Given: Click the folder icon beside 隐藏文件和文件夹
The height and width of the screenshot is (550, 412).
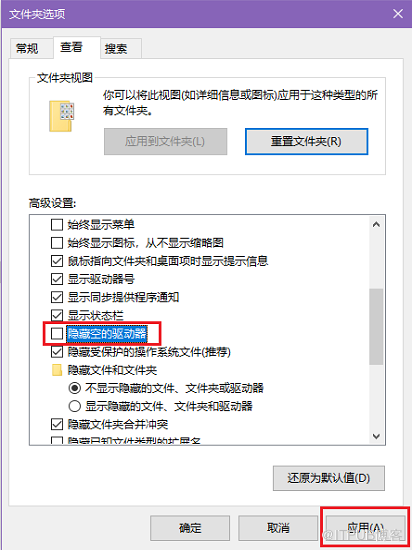Looking at the screenshot, I should pos(57,370).
